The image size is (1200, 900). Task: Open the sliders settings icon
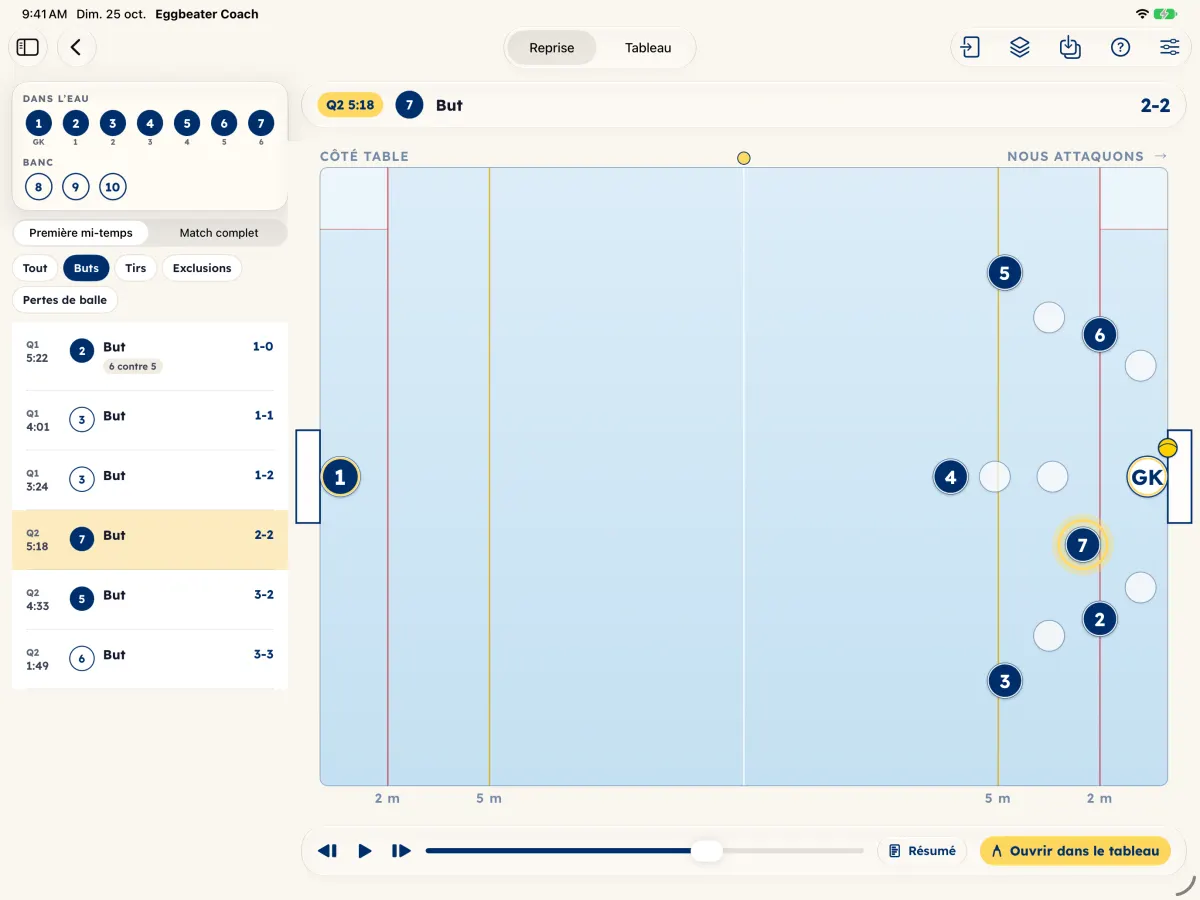(1170, 47)
